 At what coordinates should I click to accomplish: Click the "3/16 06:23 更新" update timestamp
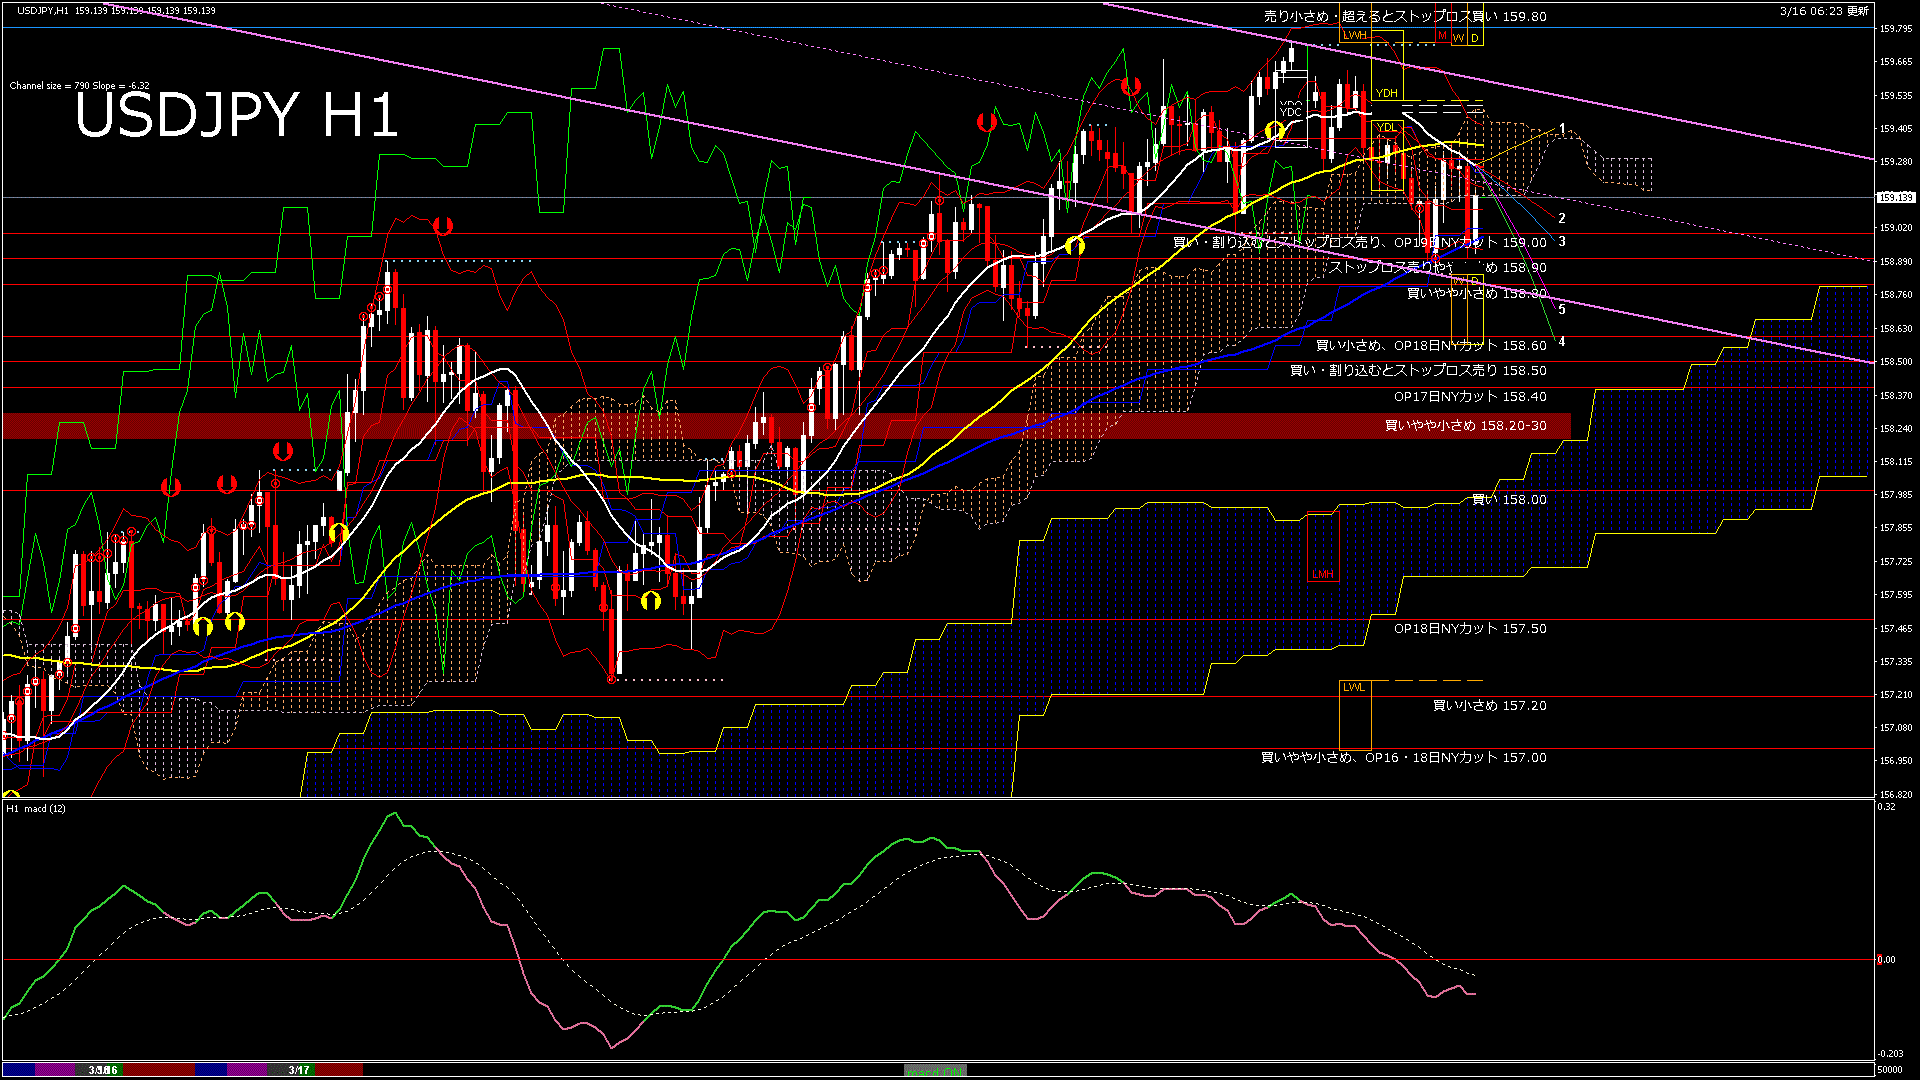1824,11
